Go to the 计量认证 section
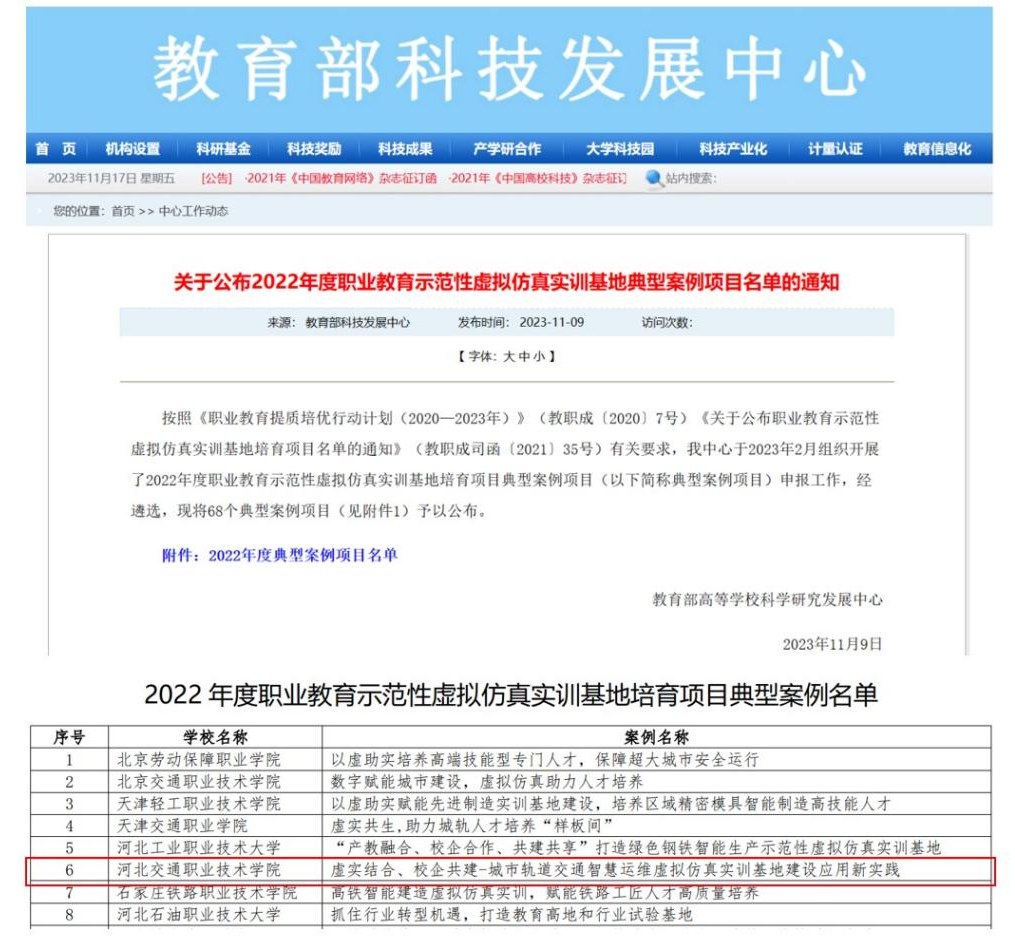The image size is (1015, 944). 835,149
